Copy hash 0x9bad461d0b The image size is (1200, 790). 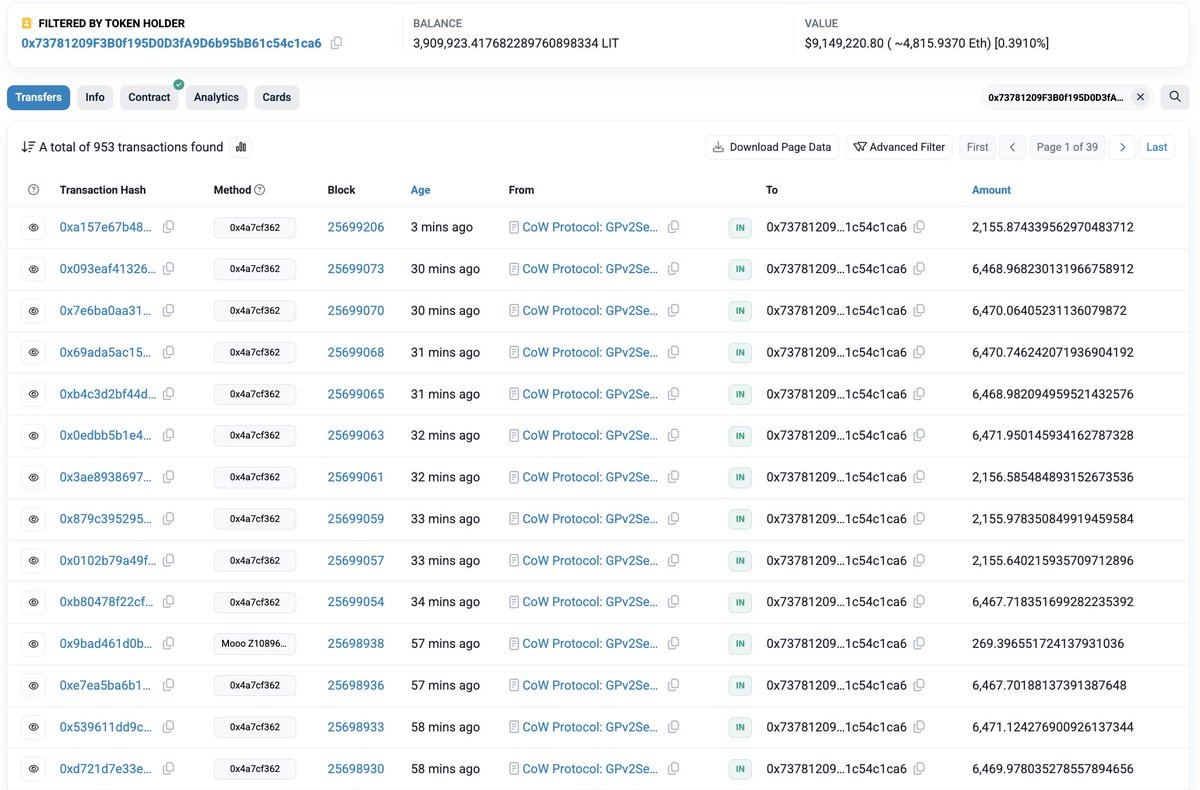pos(168,643)
